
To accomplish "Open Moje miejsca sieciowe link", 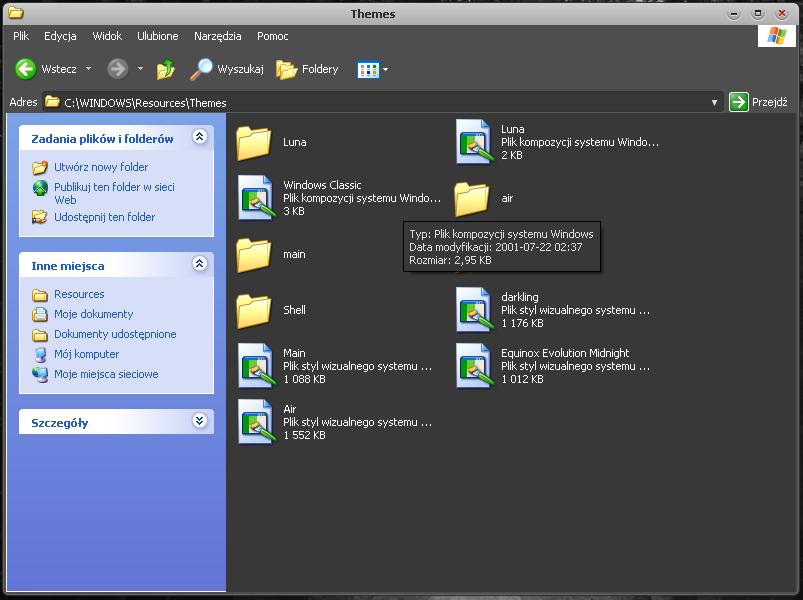I will [x=106, y=374].
